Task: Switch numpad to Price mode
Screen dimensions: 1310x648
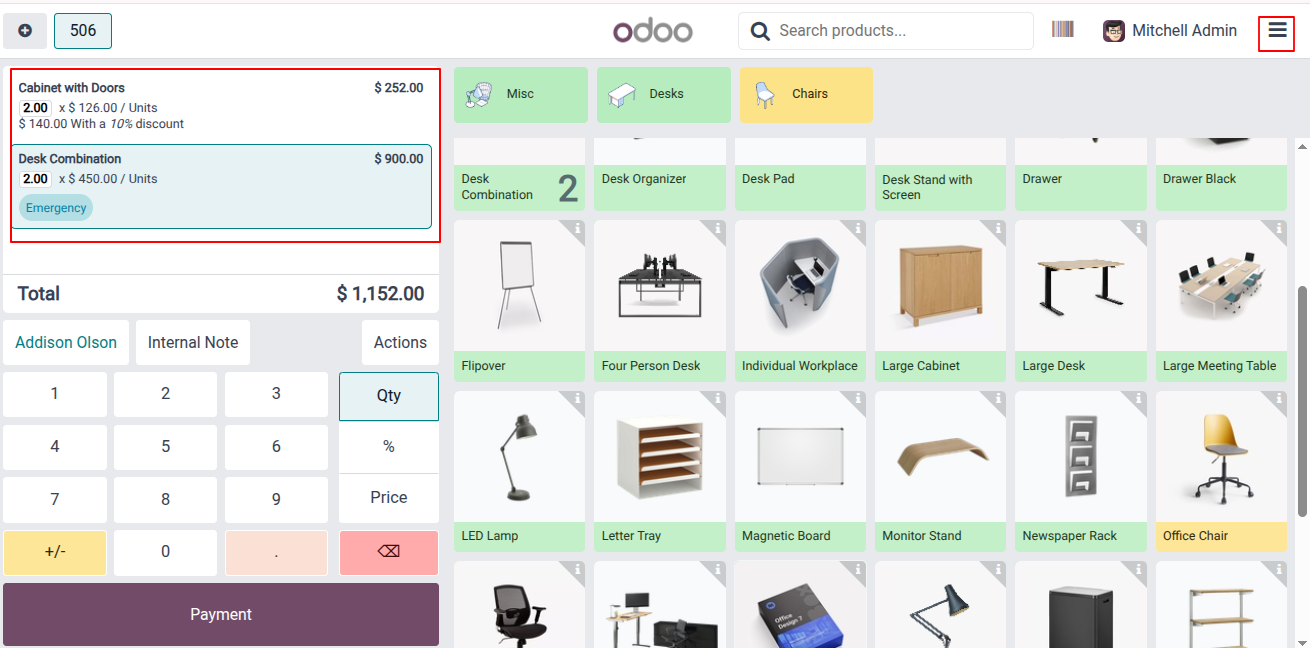Action: pos(389,498)
